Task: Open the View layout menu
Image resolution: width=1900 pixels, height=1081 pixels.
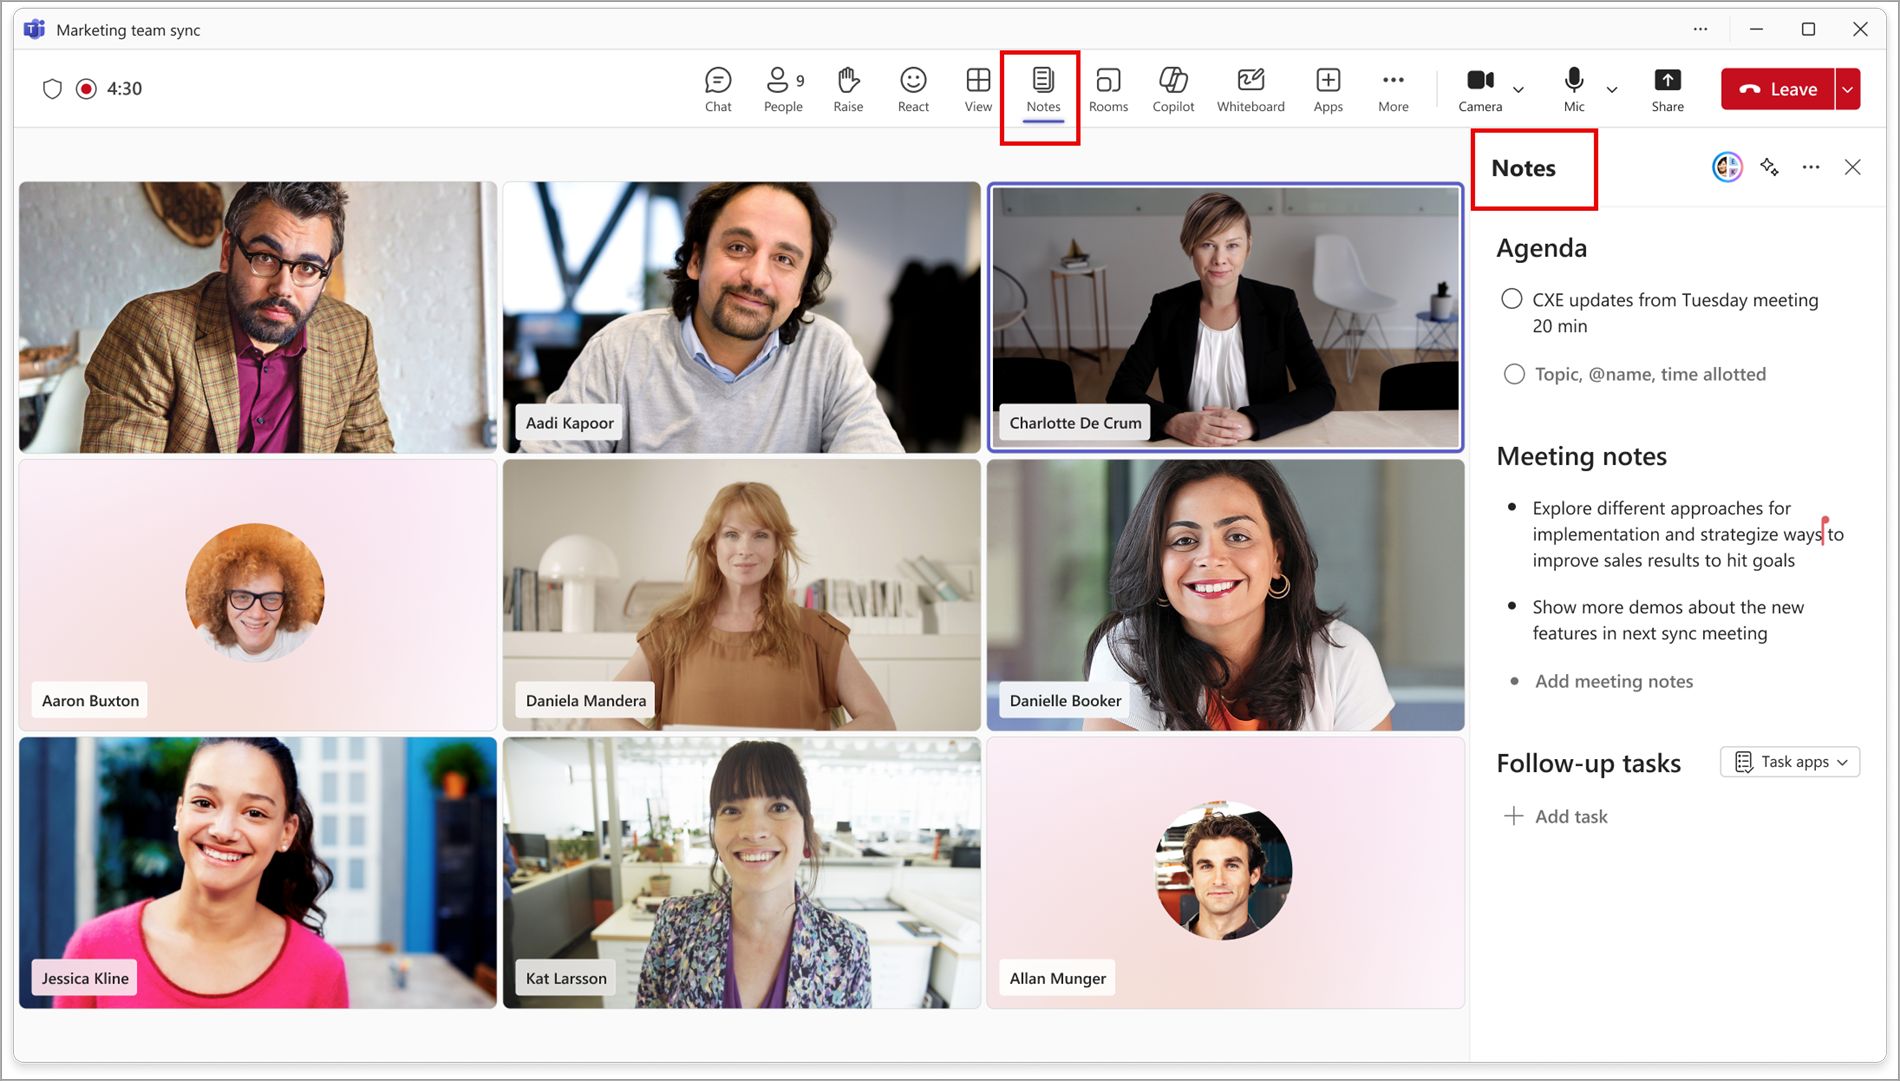Action: (x=978, y=89)
